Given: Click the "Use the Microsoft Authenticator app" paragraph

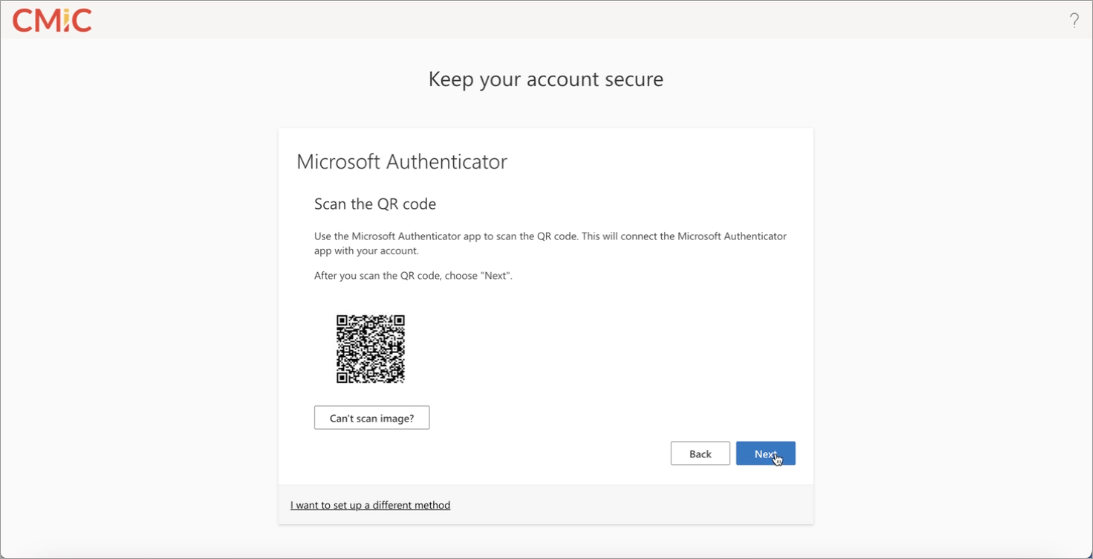Looking at the screenshot, I should pyautogui.click(x=551, y=243).
